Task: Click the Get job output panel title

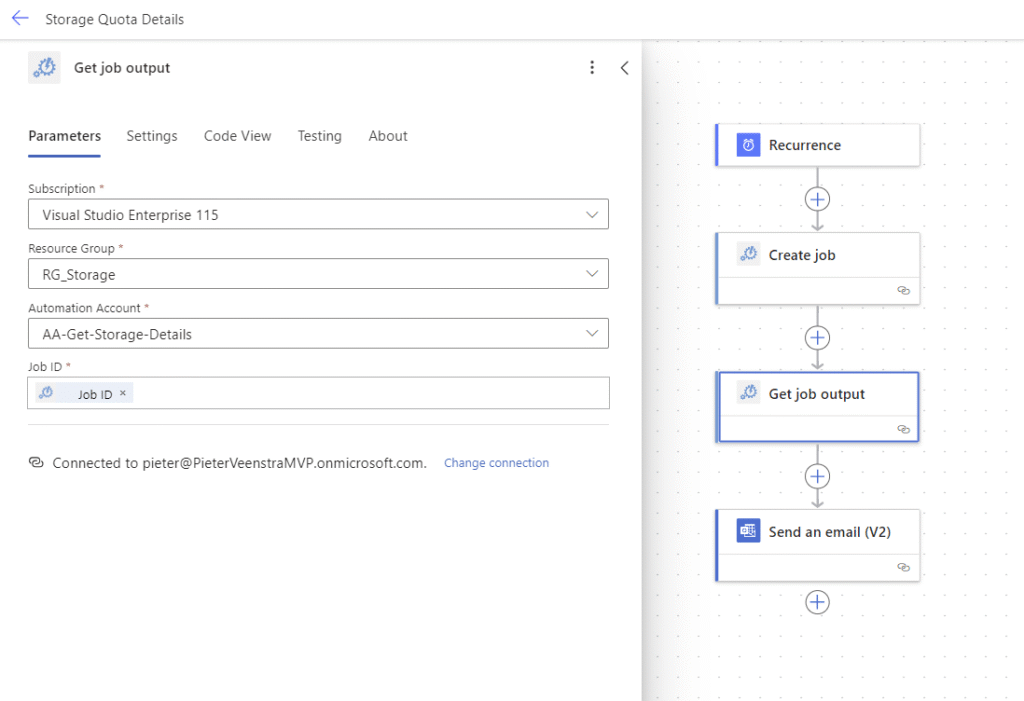Action: 121,68
